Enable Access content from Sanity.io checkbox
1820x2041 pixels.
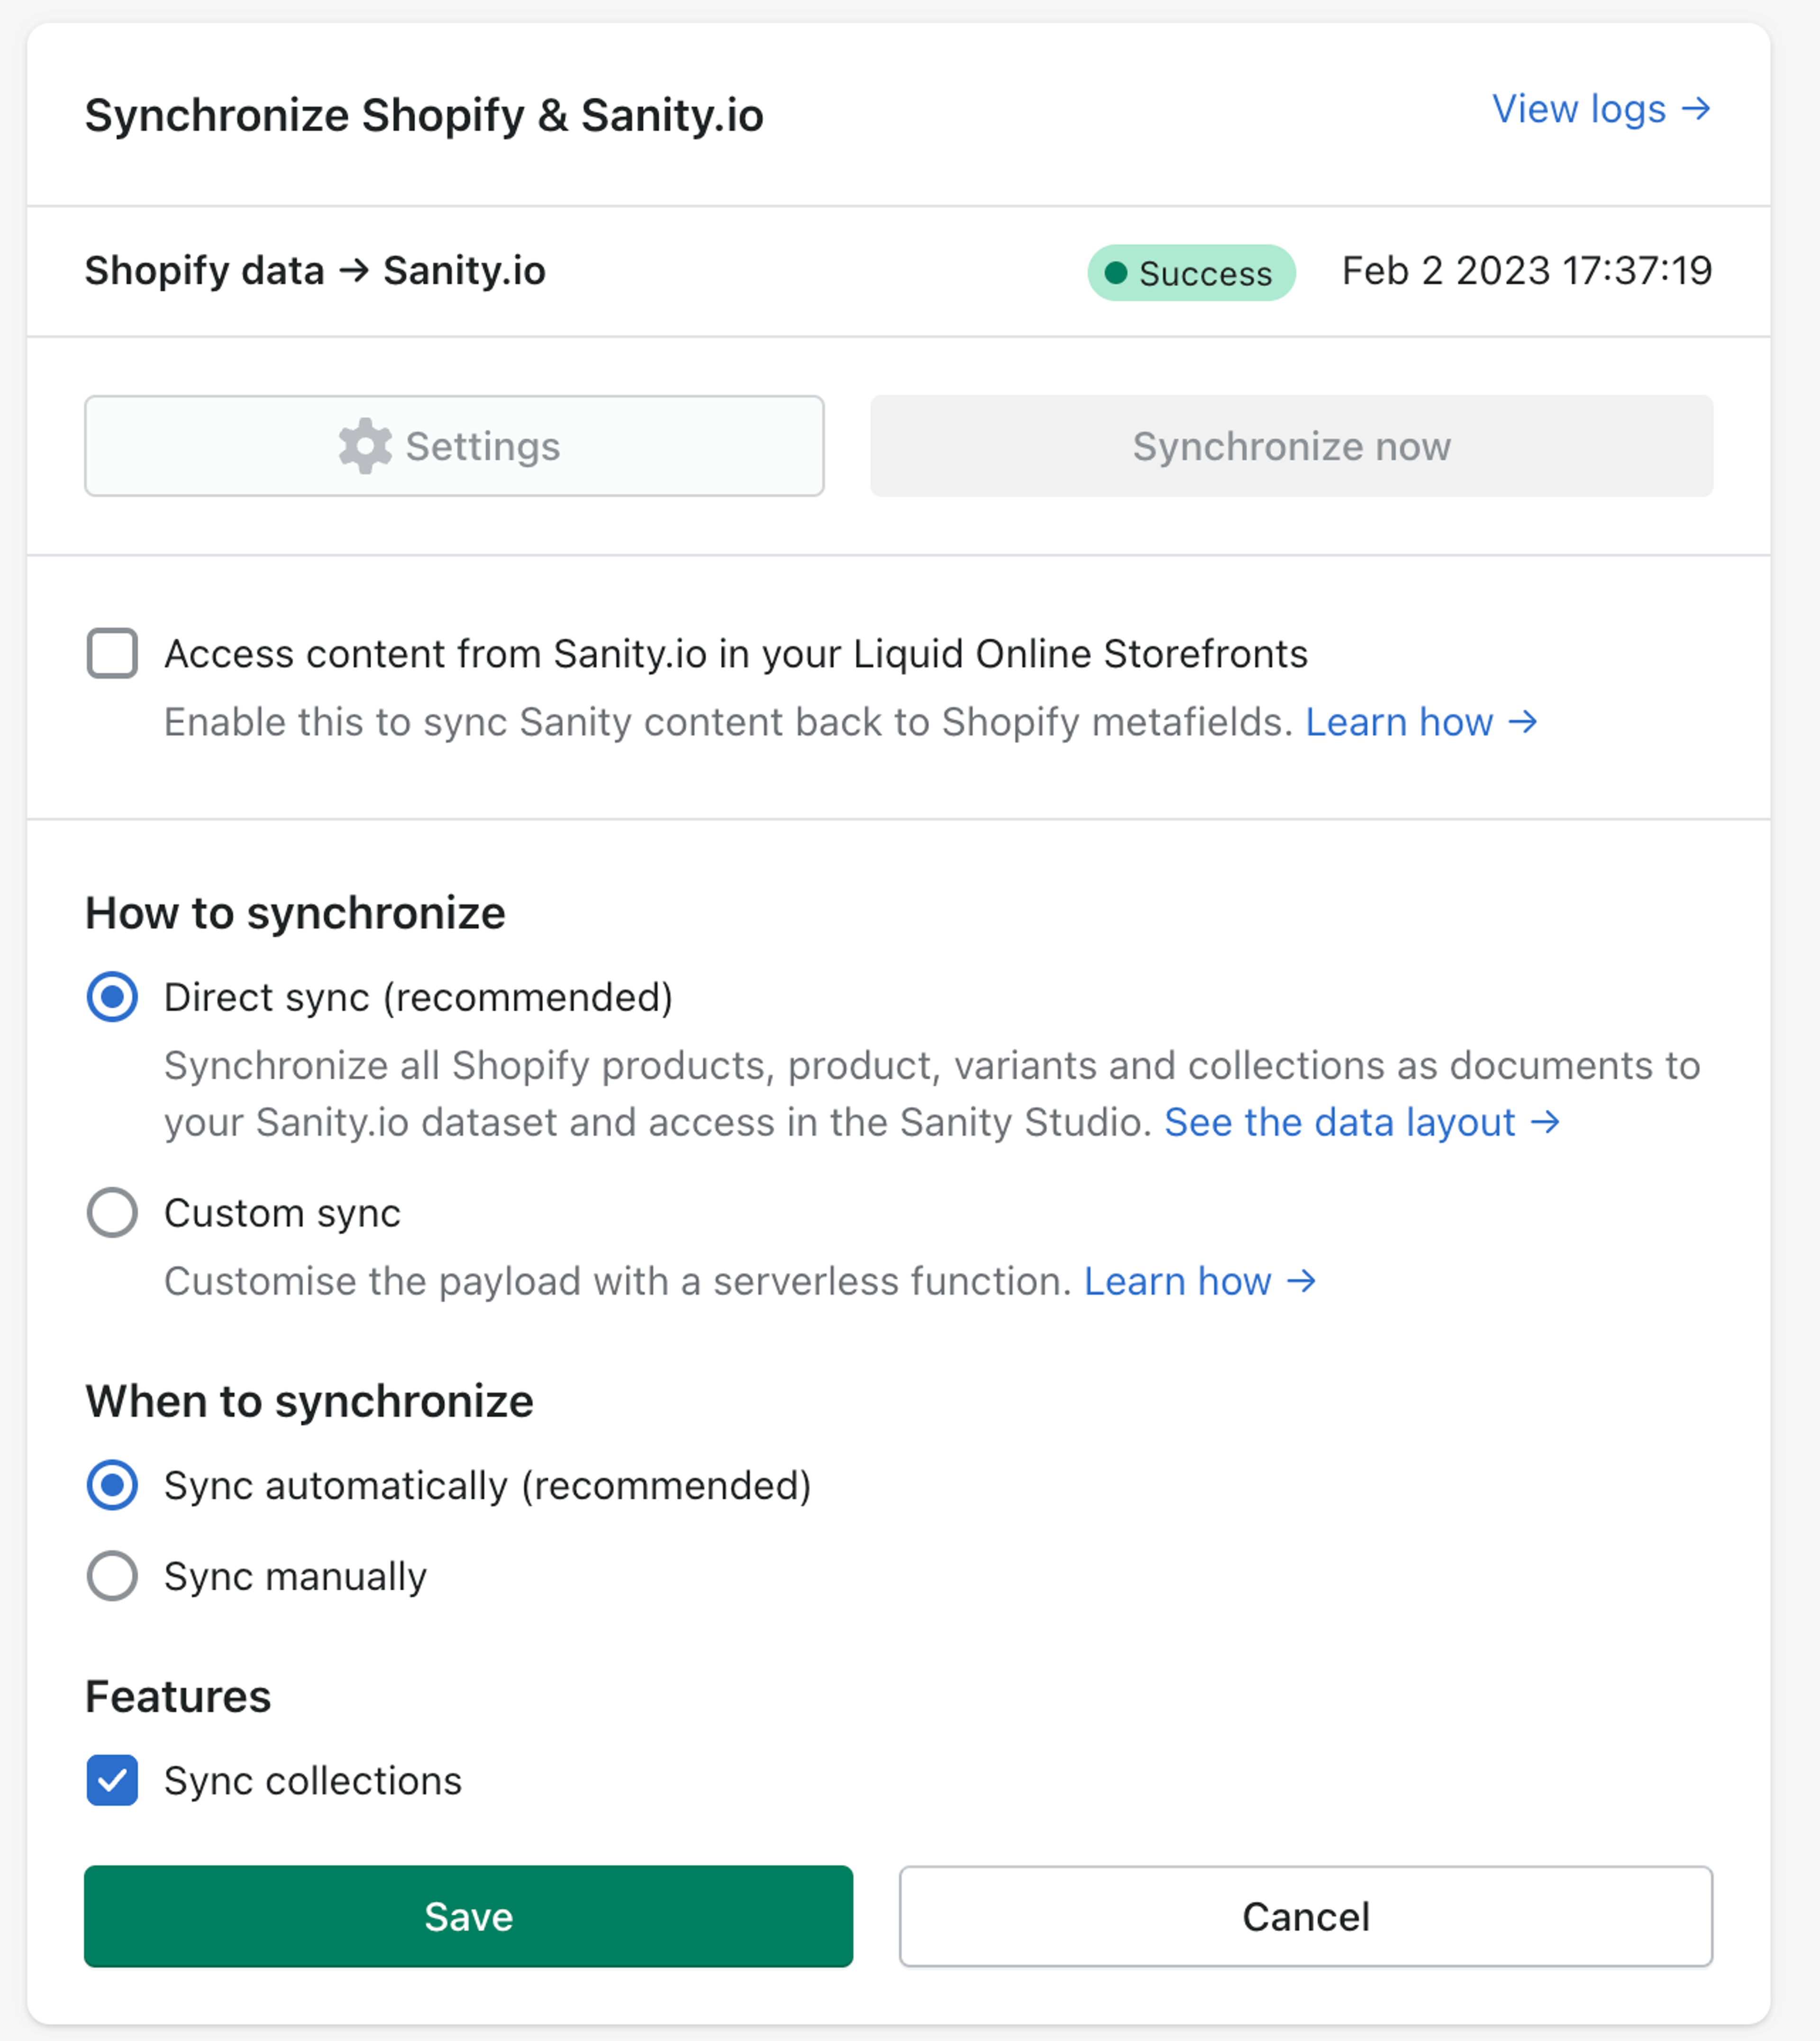[x=112, y=653]
